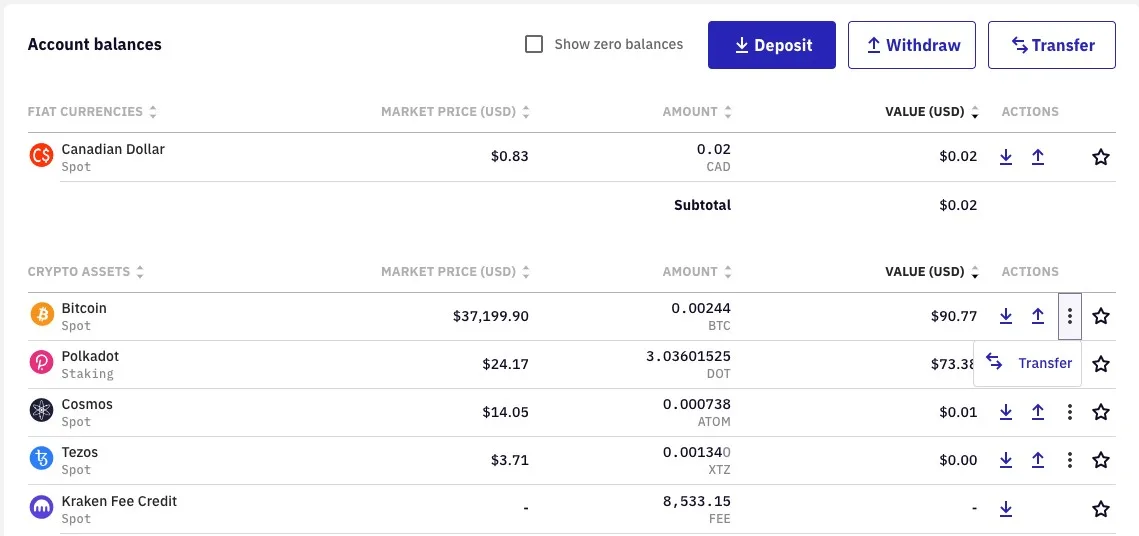Click the deposit icon for Tezos
This screenshot has height=536, width=1139.
click(1006, 460)
